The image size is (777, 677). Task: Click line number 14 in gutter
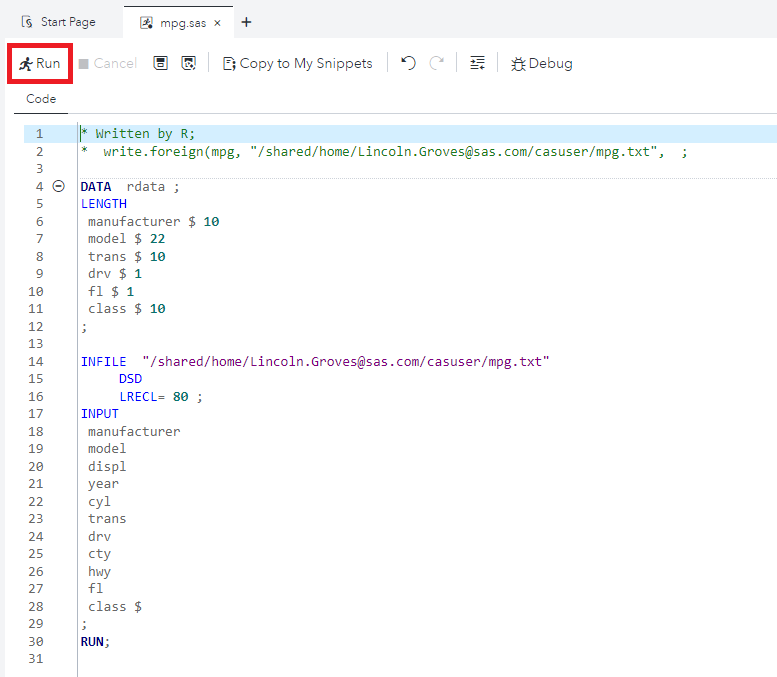[36, 361]
